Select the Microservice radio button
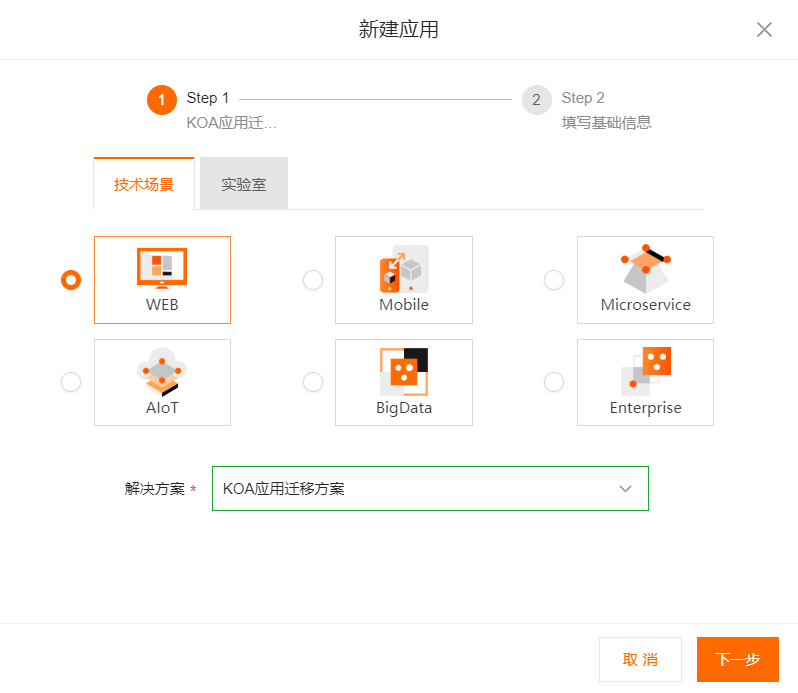The width and height of the screenshot is (798, 693). tap(554, 280)
